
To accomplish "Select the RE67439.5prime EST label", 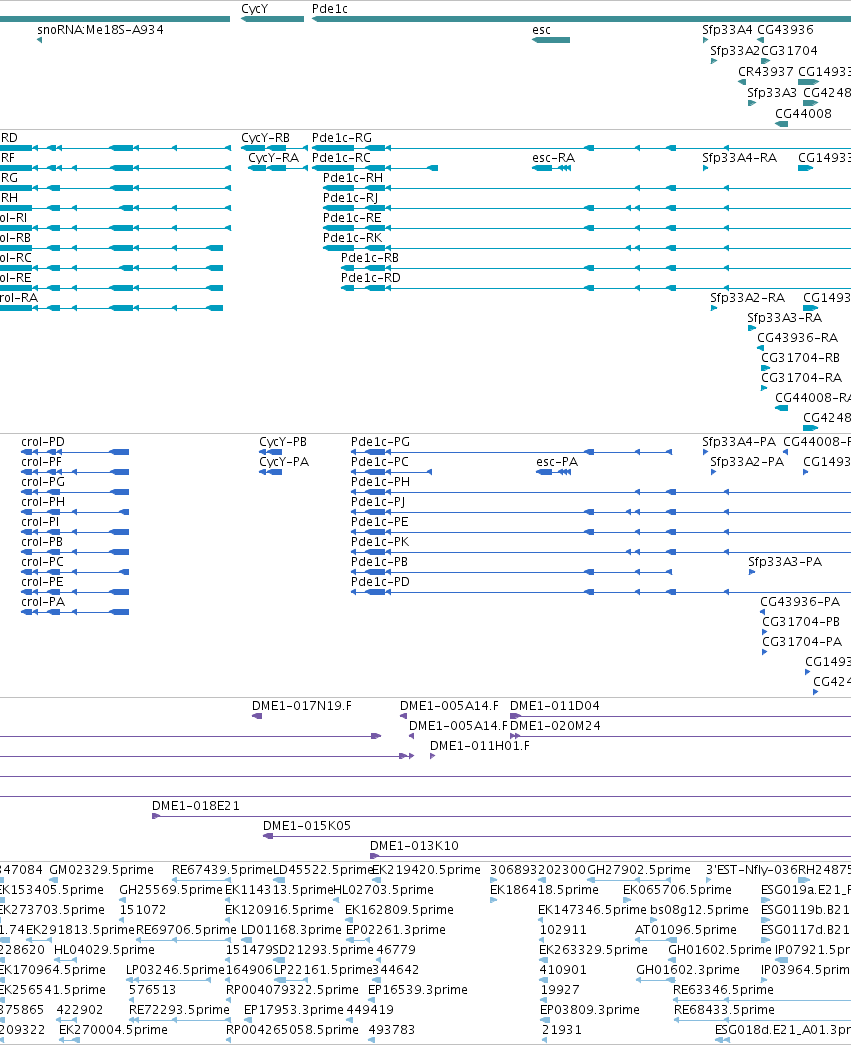I will pyautogui.click(x=223, y=869).
